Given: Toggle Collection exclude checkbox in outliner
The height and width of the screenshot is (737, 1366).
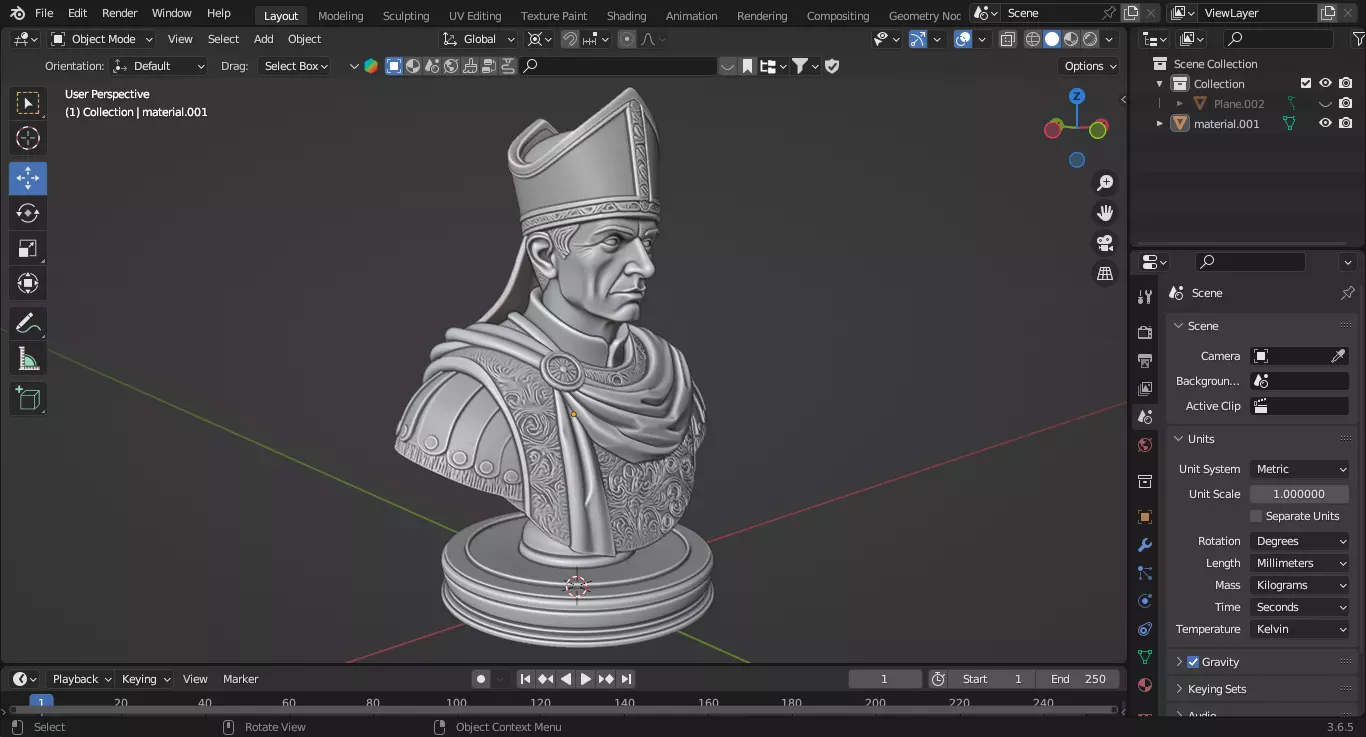Looking at the screenshot, I should click(1305, 84).
